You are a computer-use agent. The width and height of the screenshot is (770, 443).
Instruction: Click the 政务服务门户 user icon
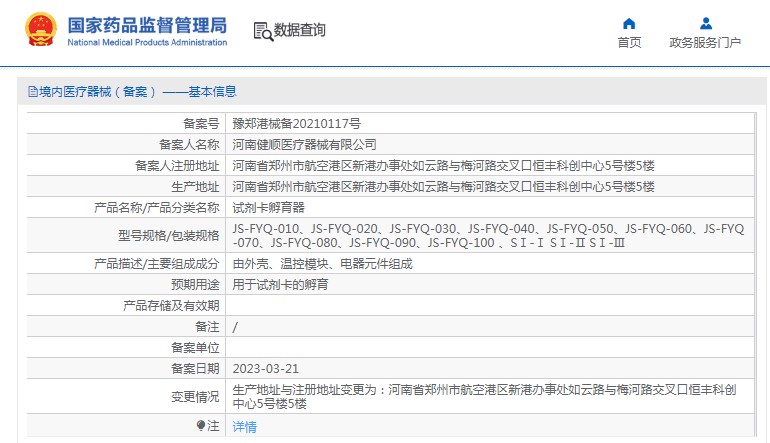[x=706, y=24]
